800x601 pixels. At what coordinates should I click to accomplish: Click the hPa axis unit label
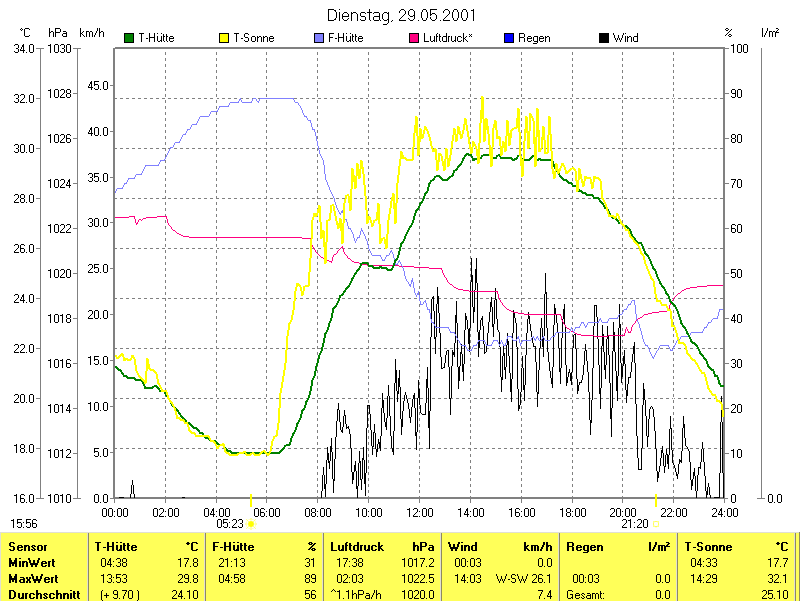pyautogui.click(x=58, y=33)
